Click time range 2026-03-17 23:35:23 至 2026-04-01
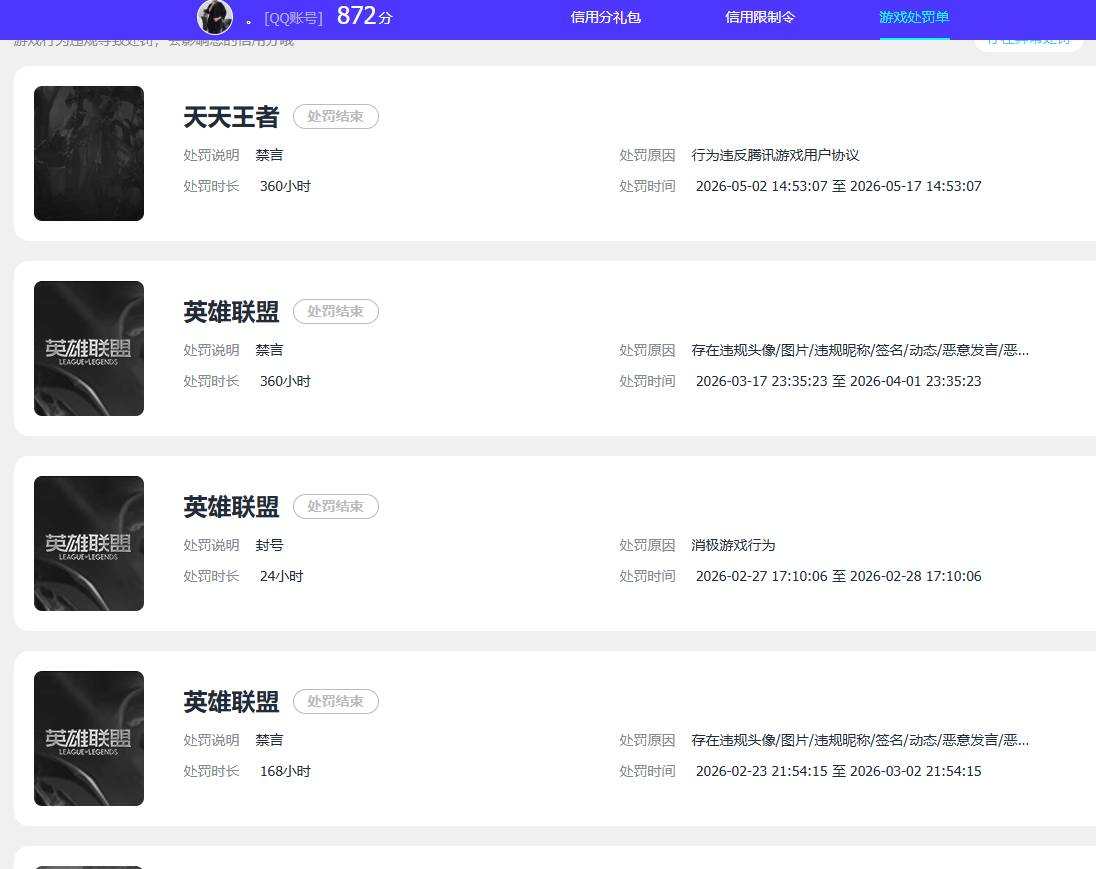 click(839, 382)
